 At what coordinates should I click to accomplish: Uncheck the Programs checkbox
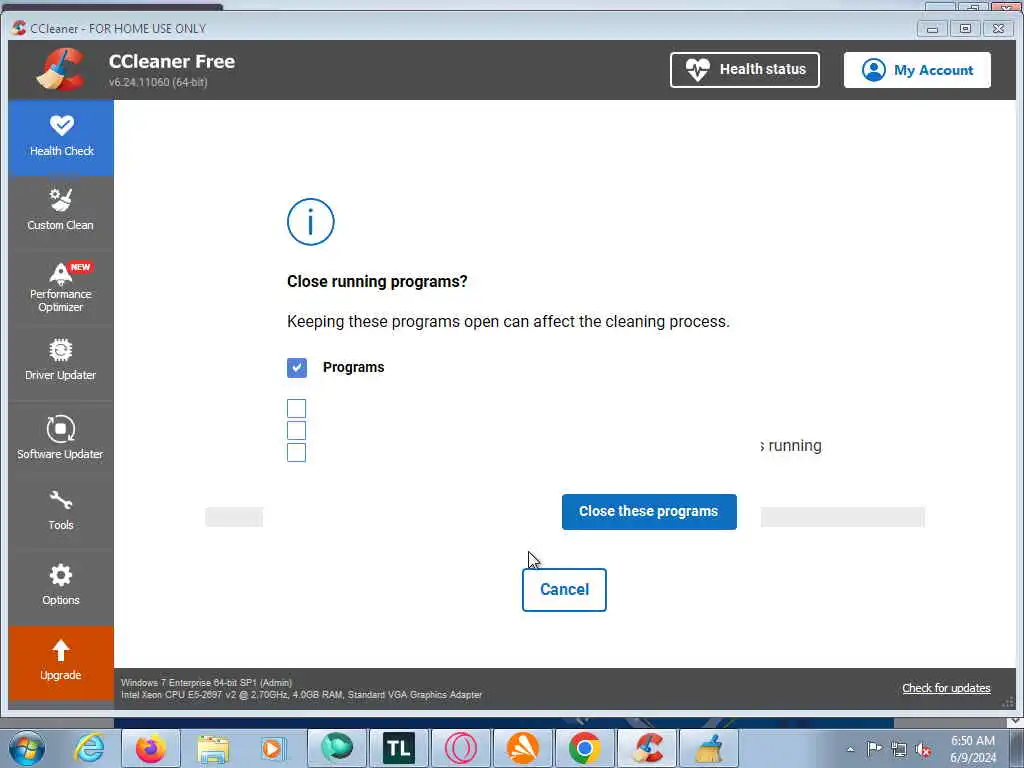click(296, 368)
